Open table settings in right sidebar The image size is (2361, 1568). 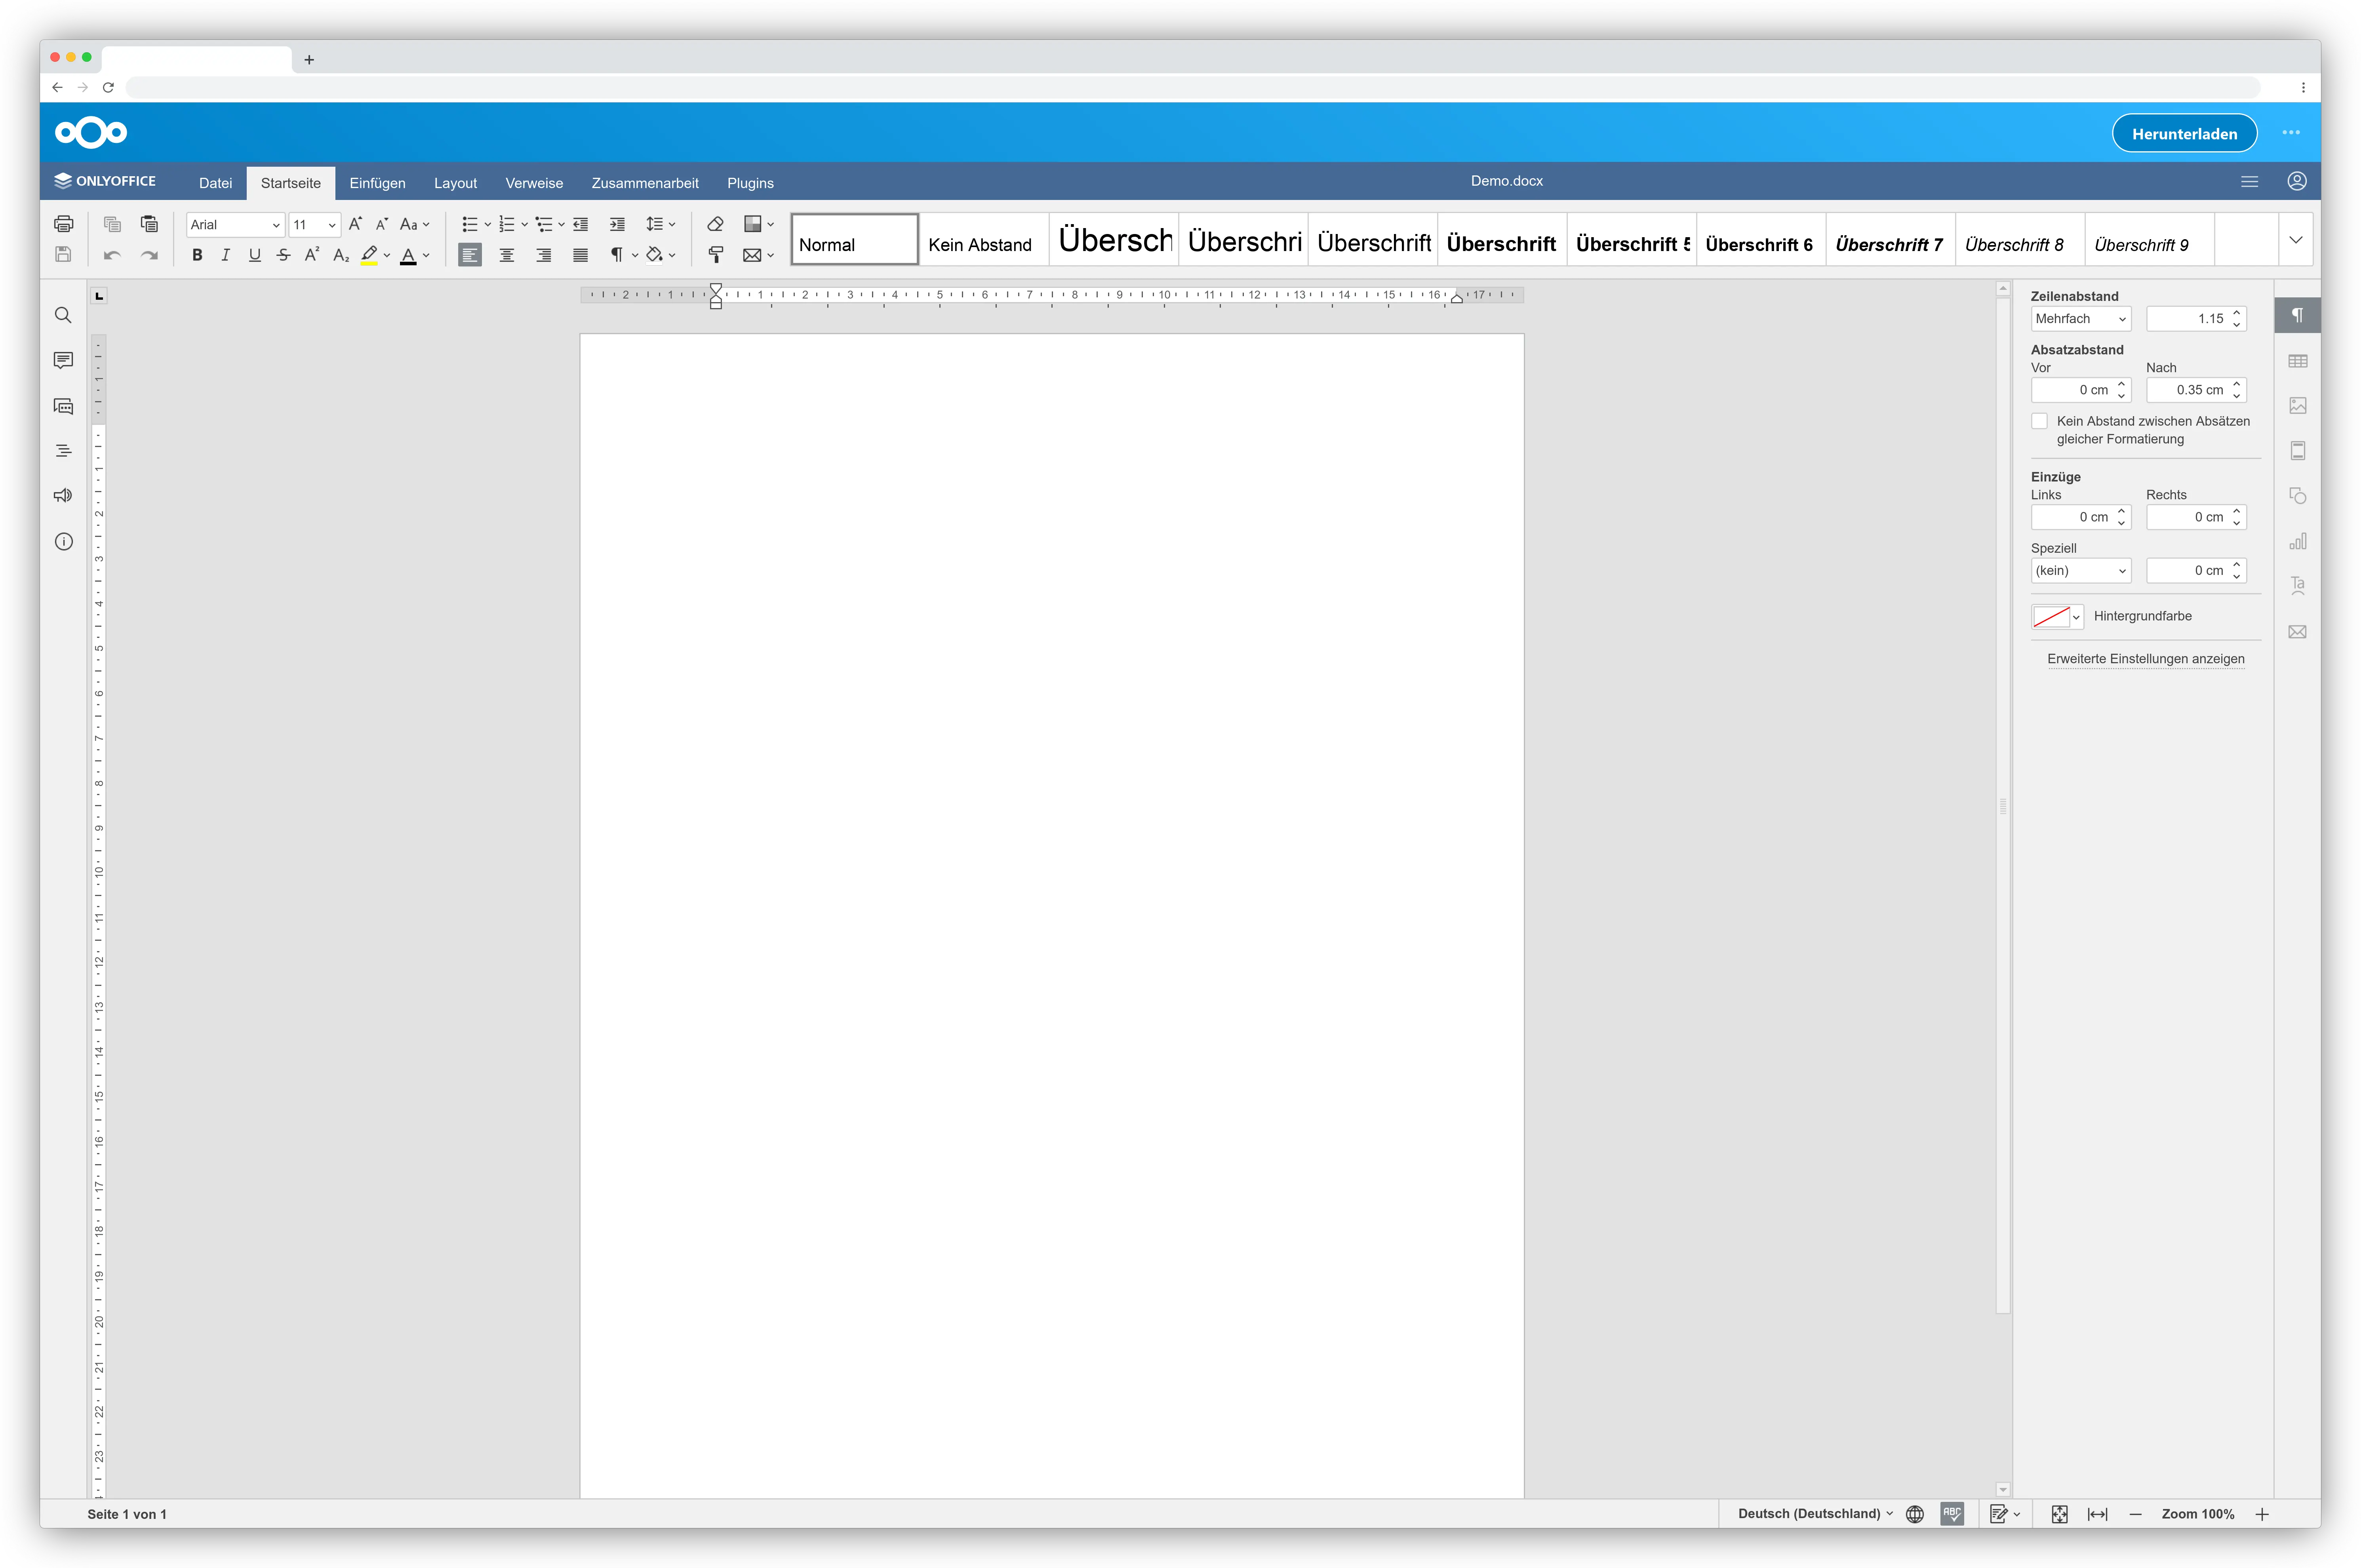pyautogui.click(x=2298, y=361)
